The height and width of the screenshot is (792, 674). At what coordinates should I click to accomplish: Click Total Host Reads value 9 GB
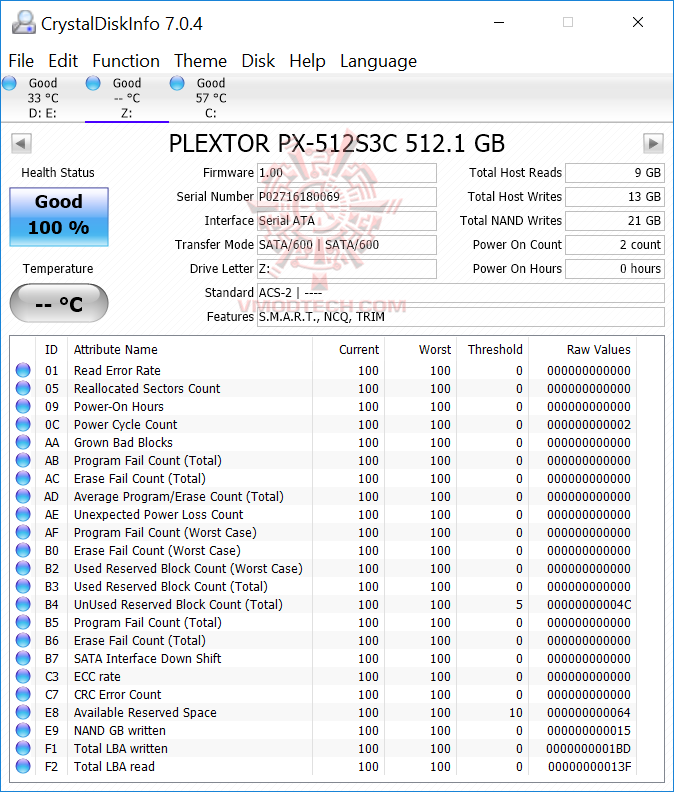click(614, 173)
